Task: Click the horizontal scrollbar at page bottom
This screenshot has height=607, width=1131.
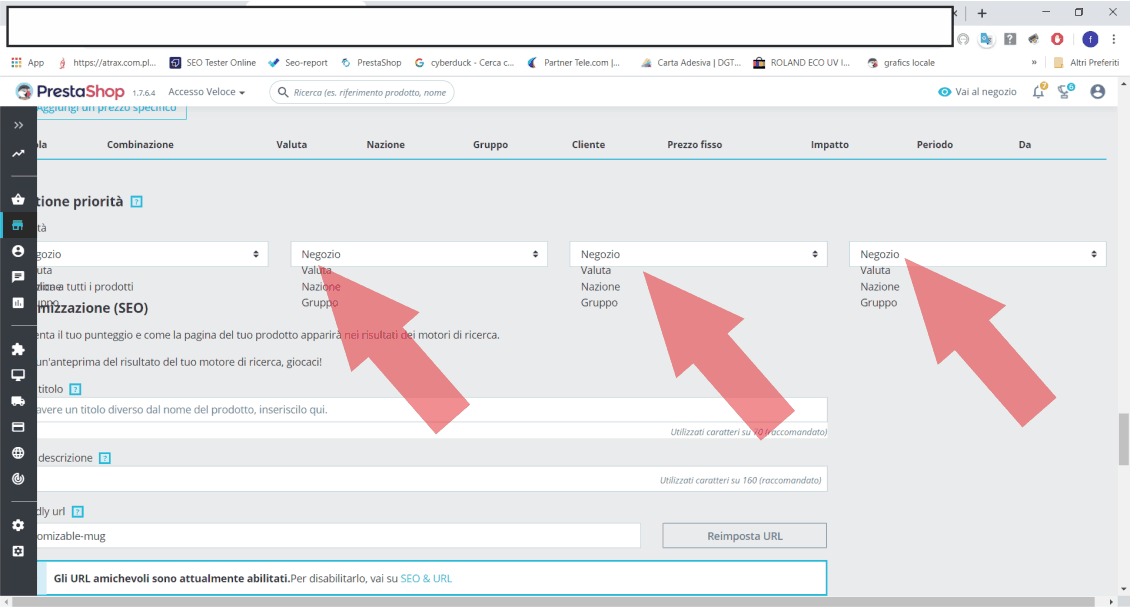Action: pos(553,601)
